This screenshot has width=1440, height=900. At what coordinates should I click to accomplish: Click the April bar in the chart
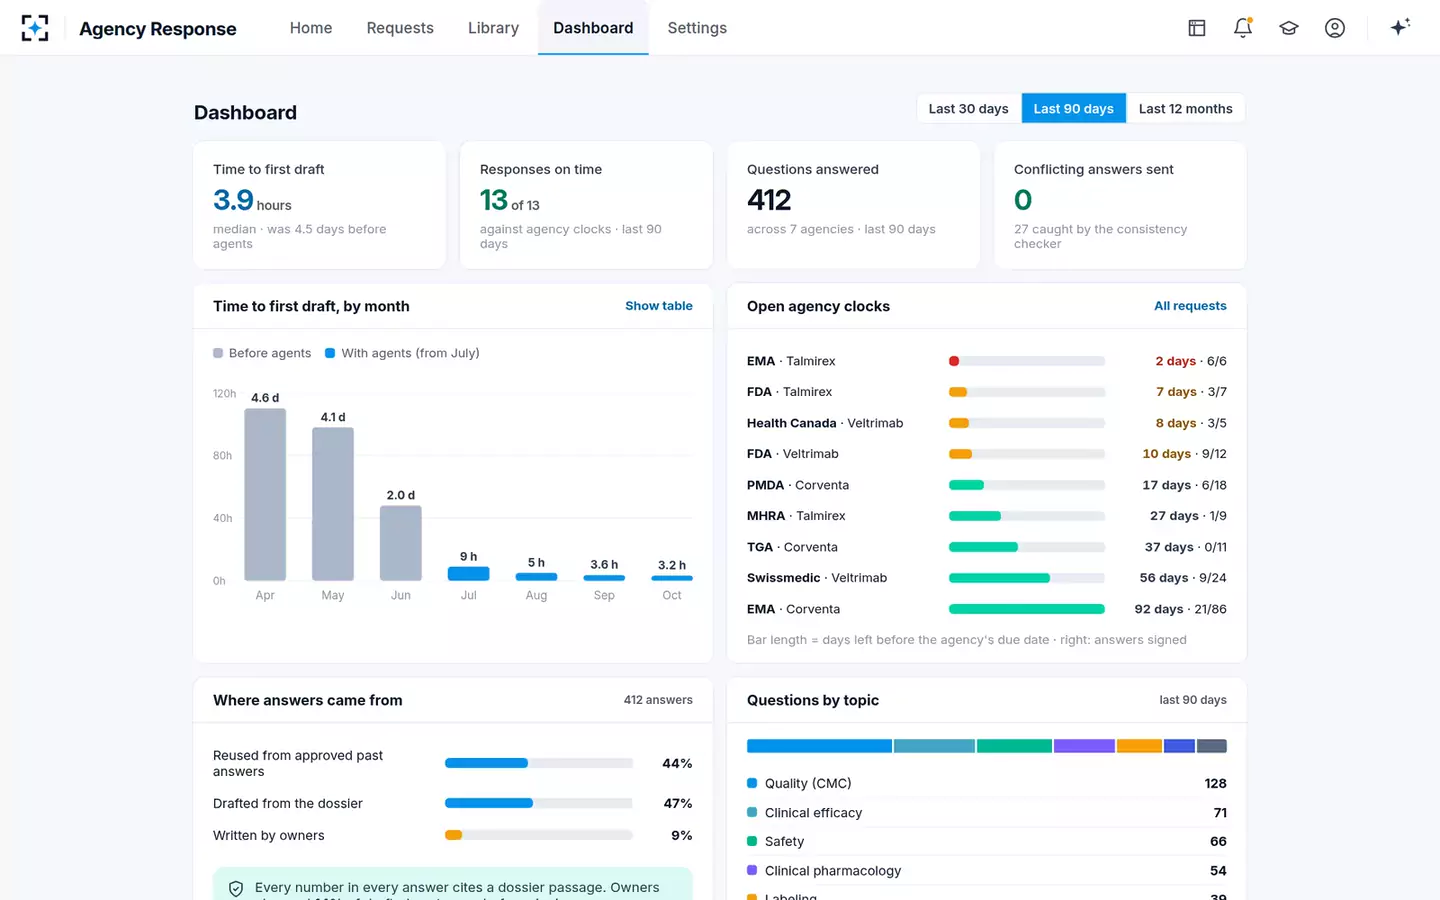[265, 494]
